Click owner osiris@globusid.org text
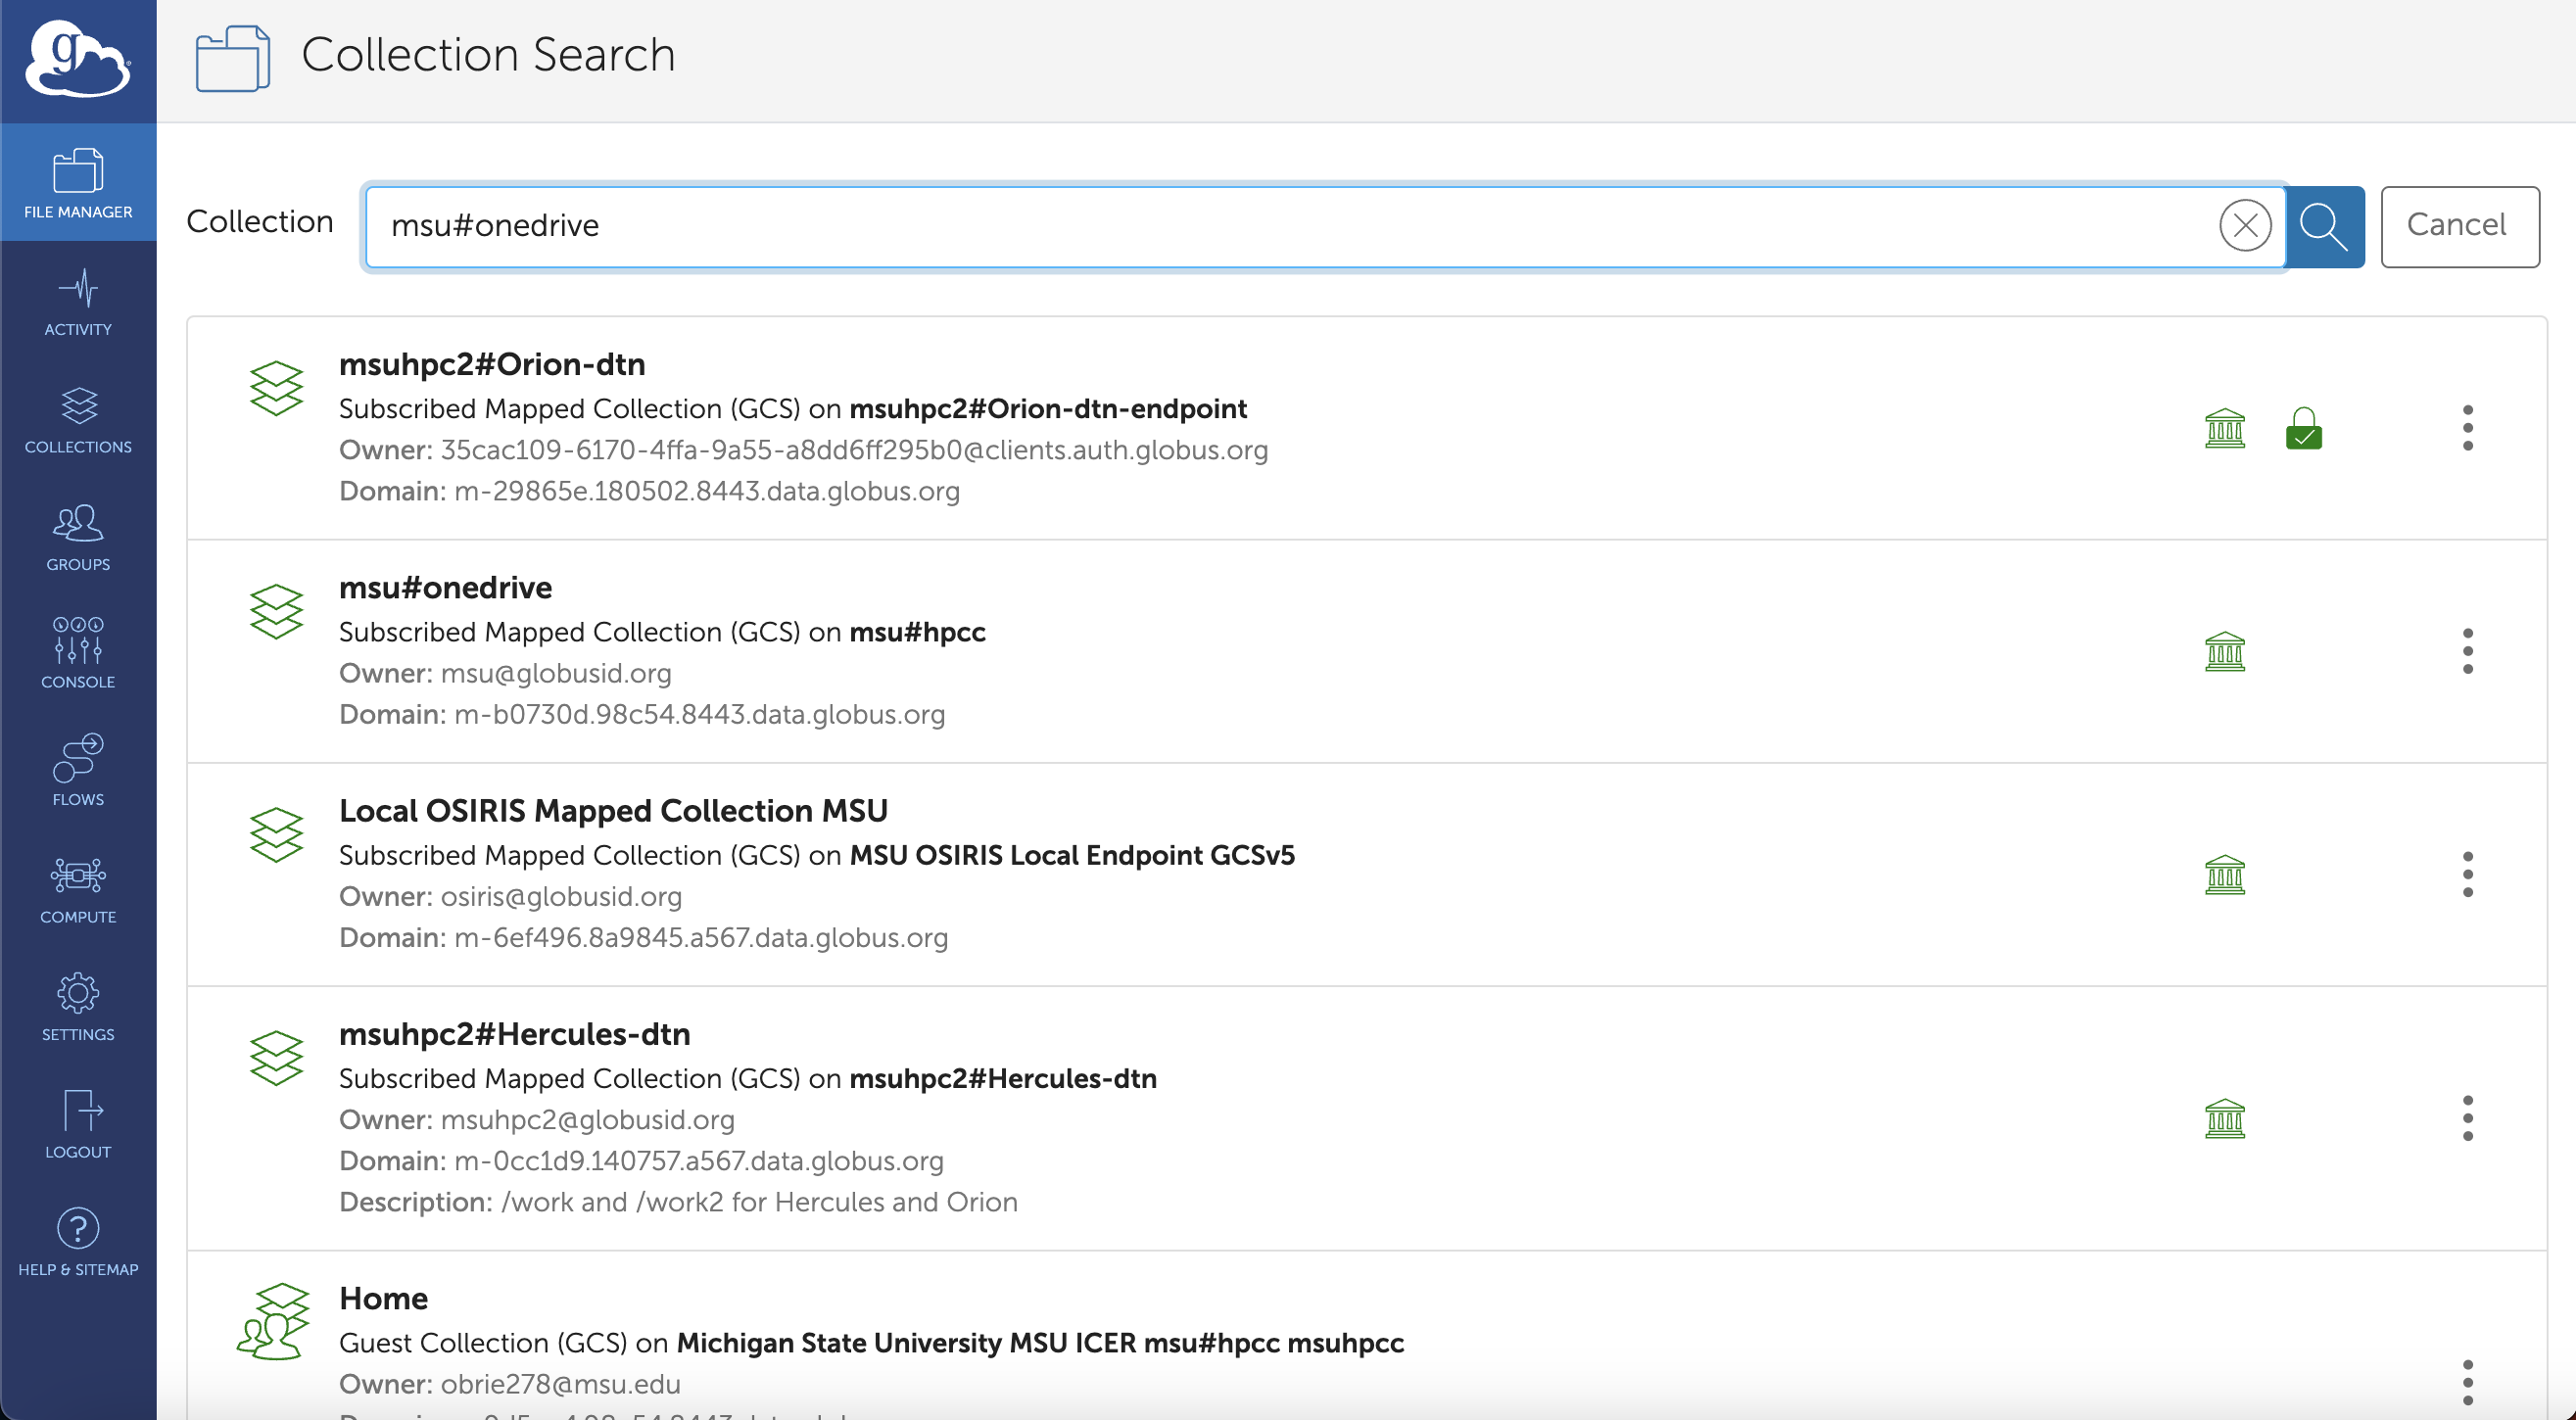The image size is (2576, 1420). click(561, 896)
